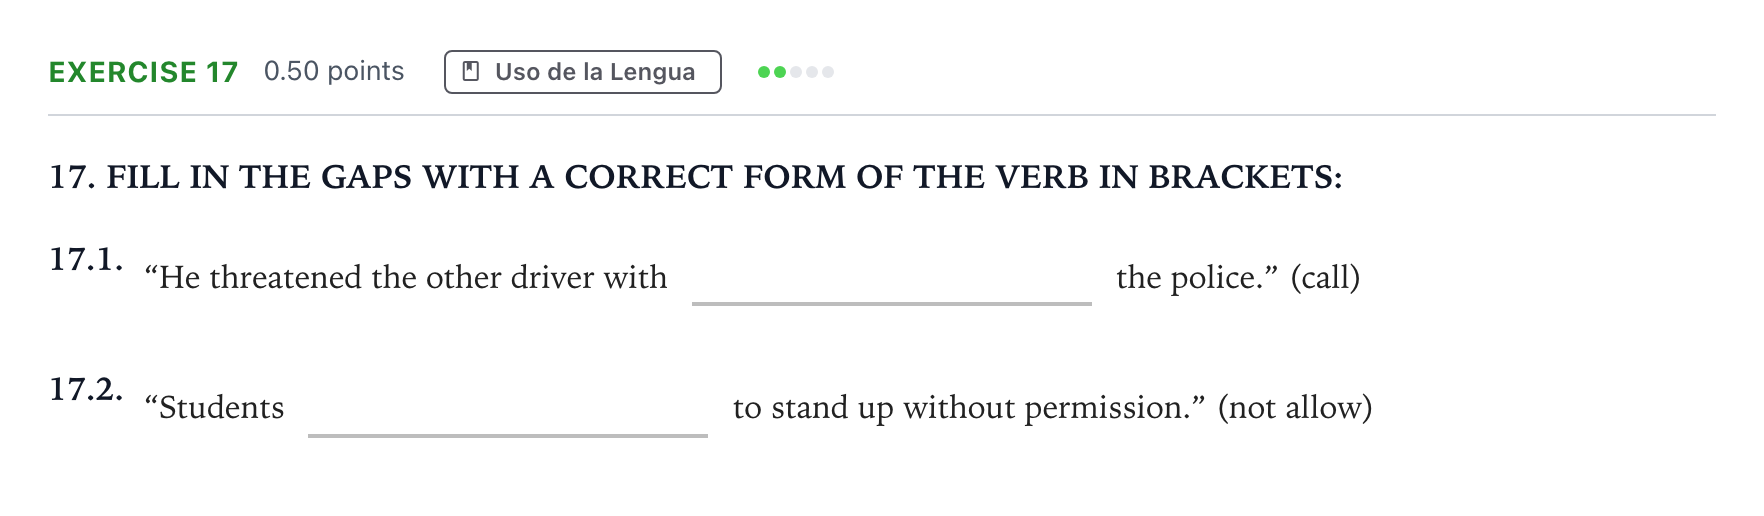
Task: Click the fourth gray difficulty dot
Action: pos(812,72)
